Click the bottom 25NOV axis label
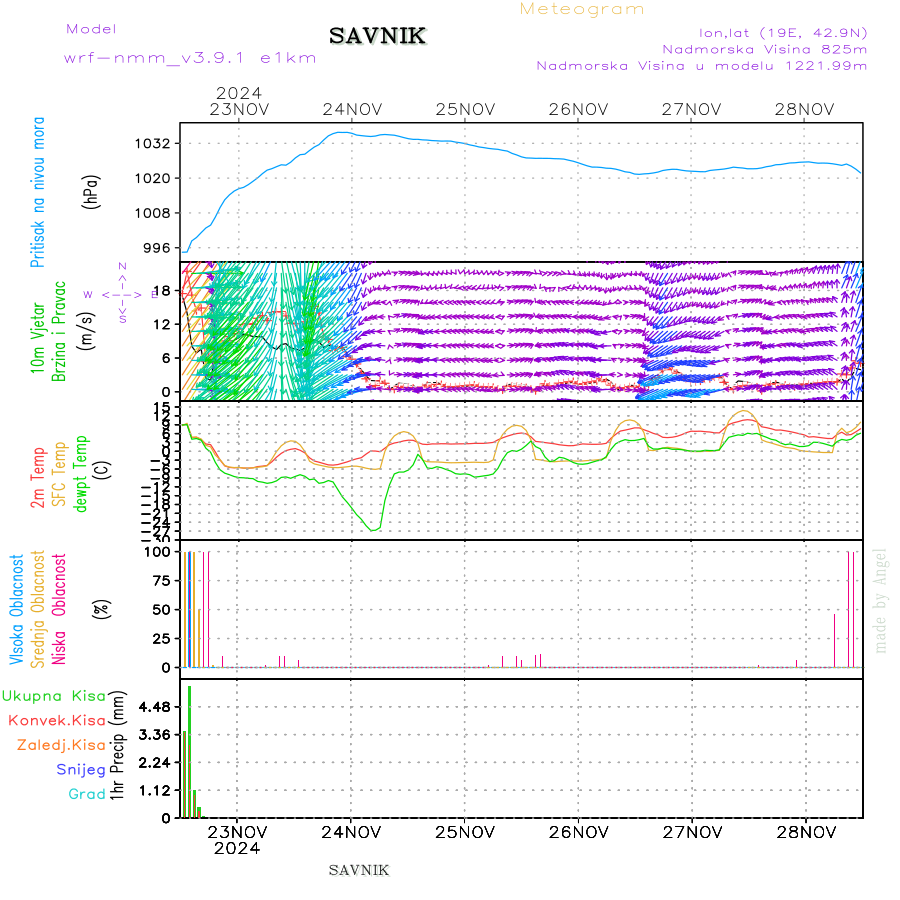The width and height of the screenshot is (900, 900). point(464,832)
